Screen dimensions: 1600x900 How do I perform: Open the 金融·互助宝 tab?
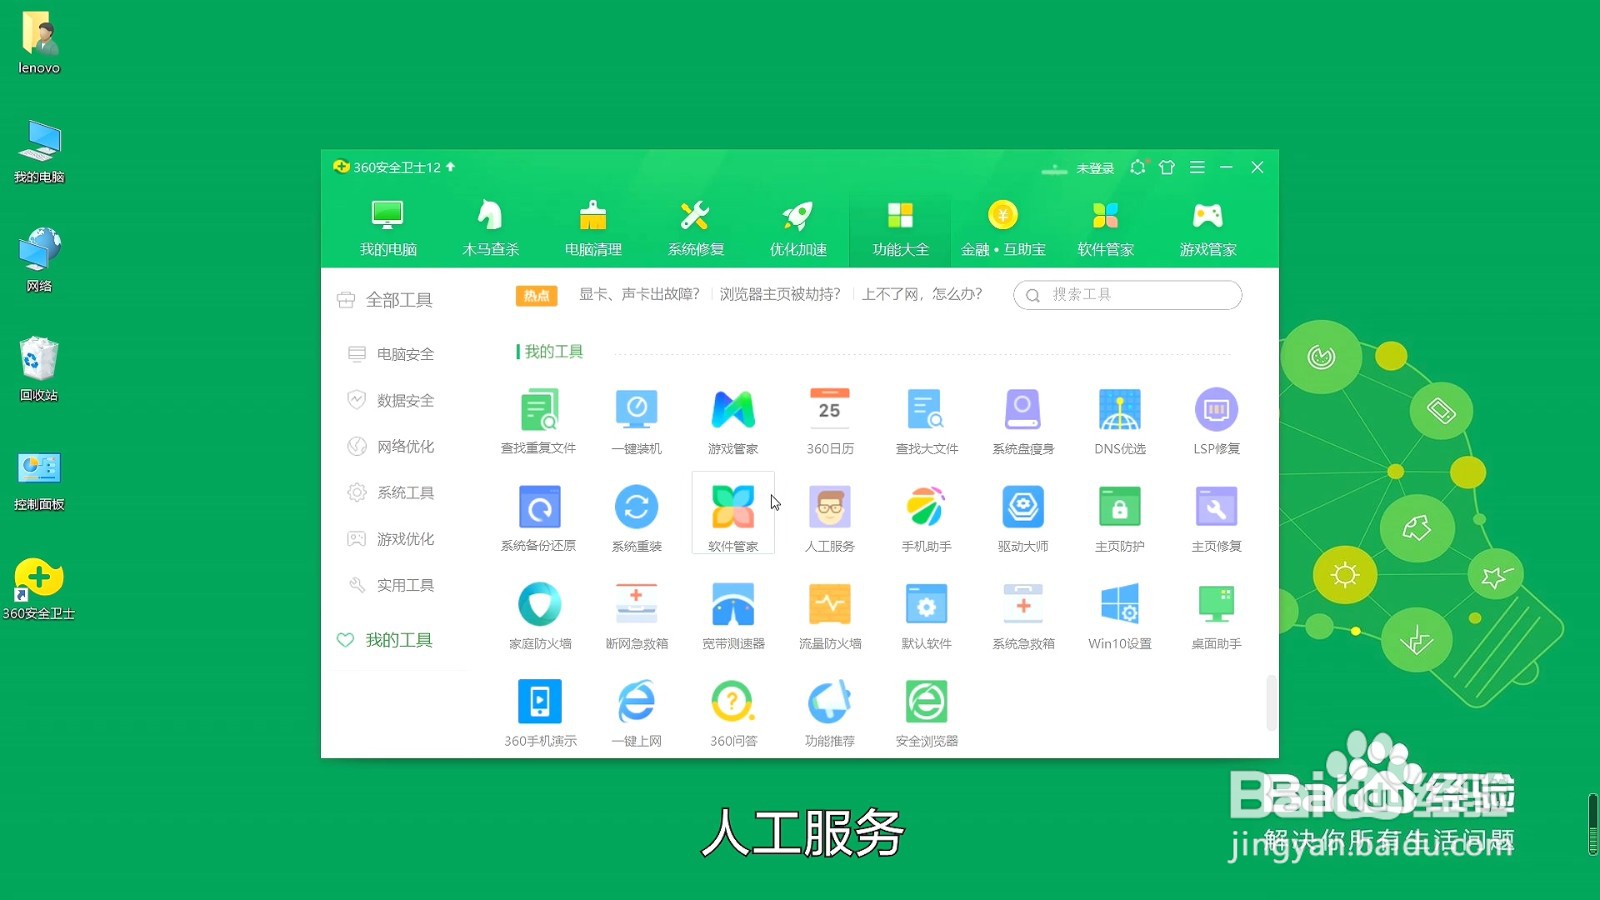[1003, 228]
